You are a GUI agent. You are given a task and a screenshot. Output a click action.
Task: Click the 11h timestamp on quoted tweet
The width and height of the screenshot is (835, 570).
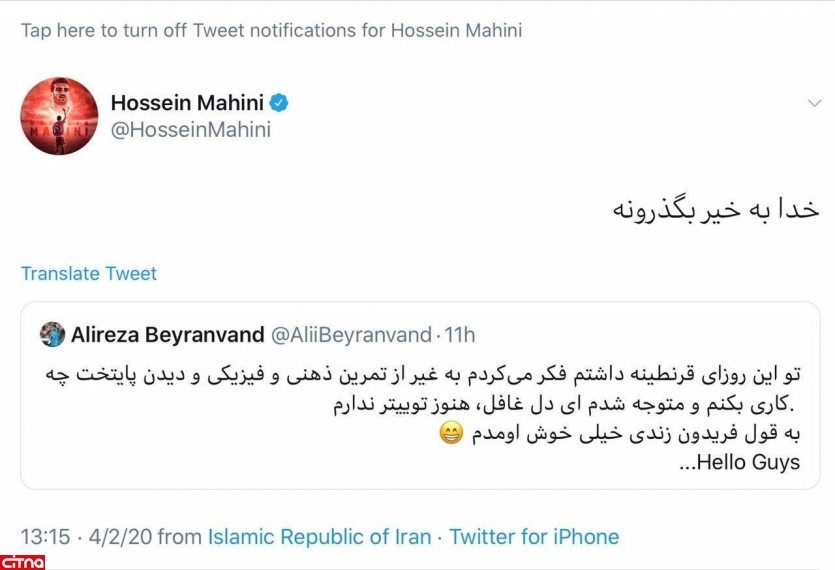[458, 334]
